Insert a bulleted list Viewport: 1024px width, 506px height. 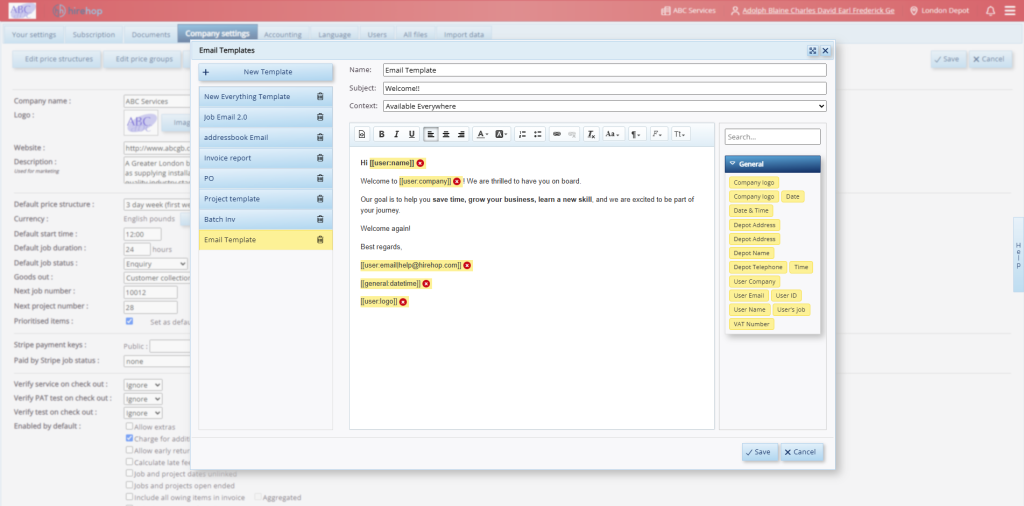click(x=537, y=134)
